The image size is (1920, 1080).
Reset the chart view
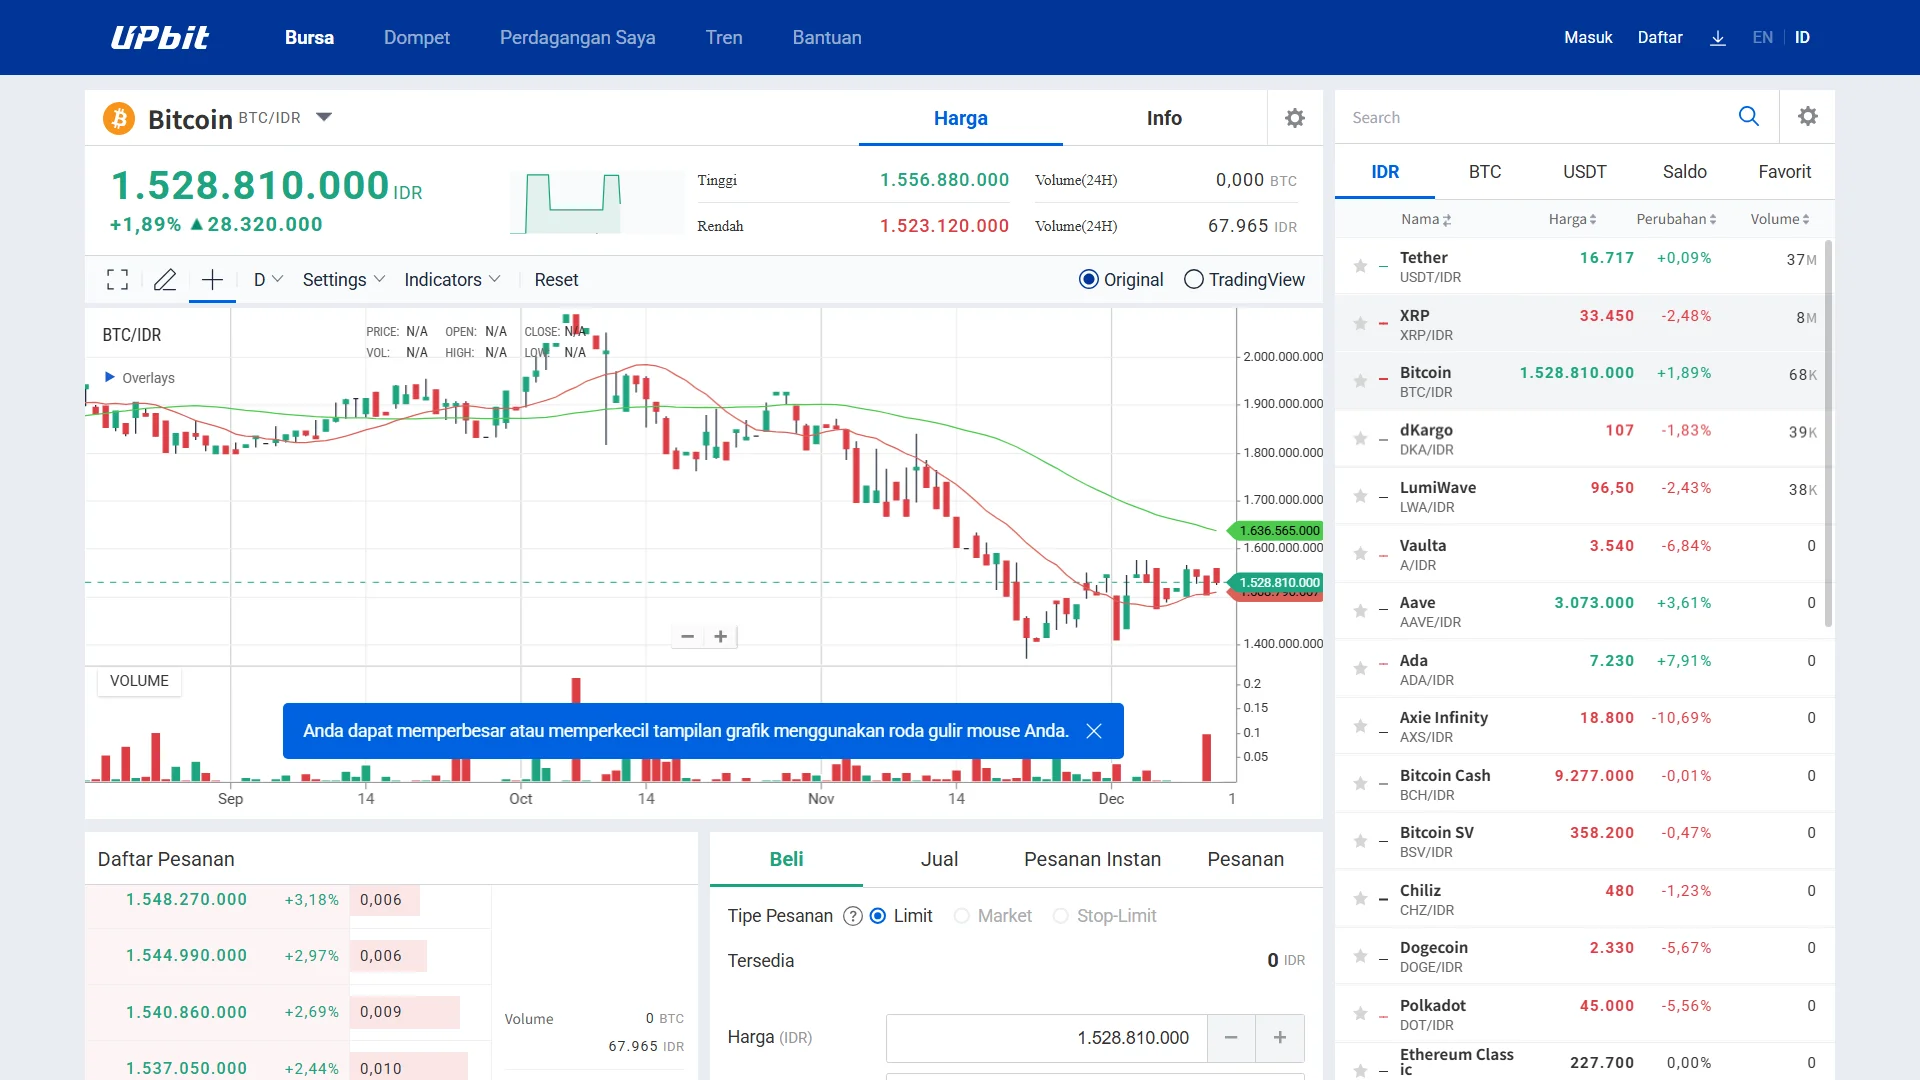click(557, 280)
